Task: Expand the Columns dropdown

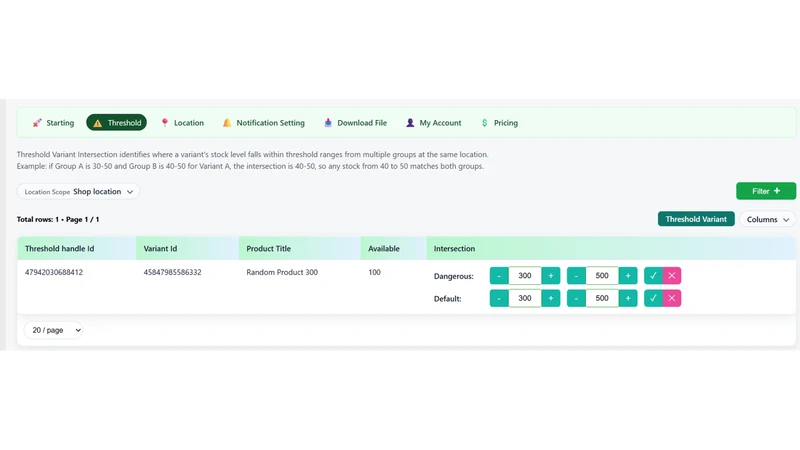Action: (x=767, y=219)
